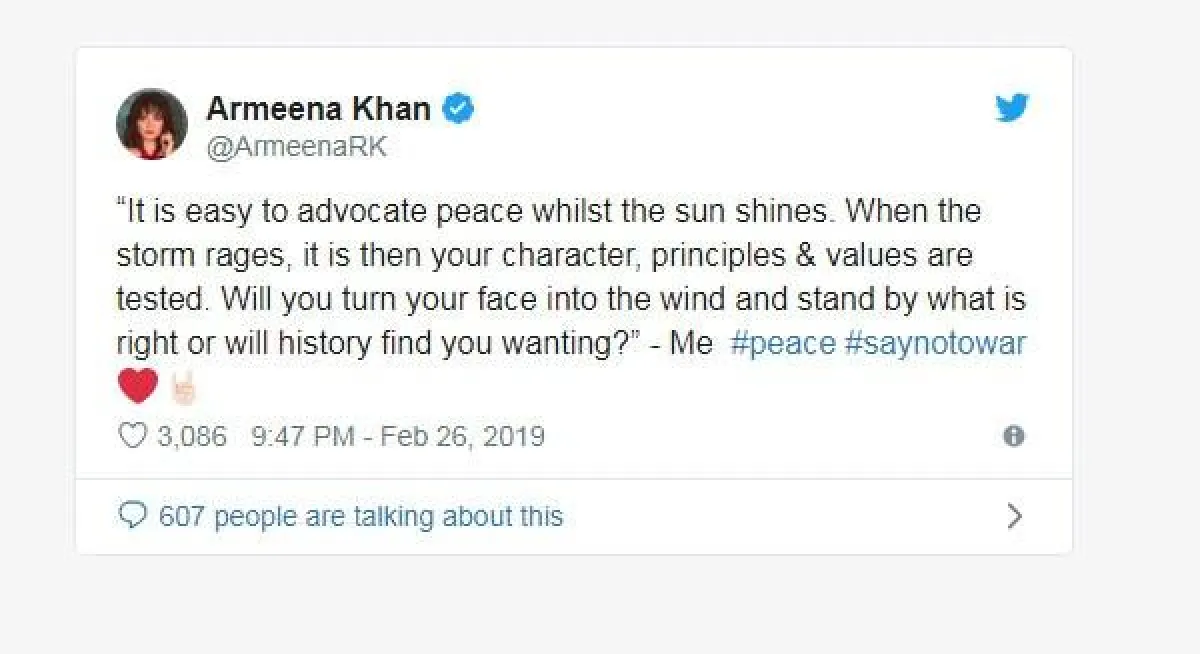Click the Armeena Khan display name
The image size is (1200, 654).
pyautogui.click(x=318, y=108)
